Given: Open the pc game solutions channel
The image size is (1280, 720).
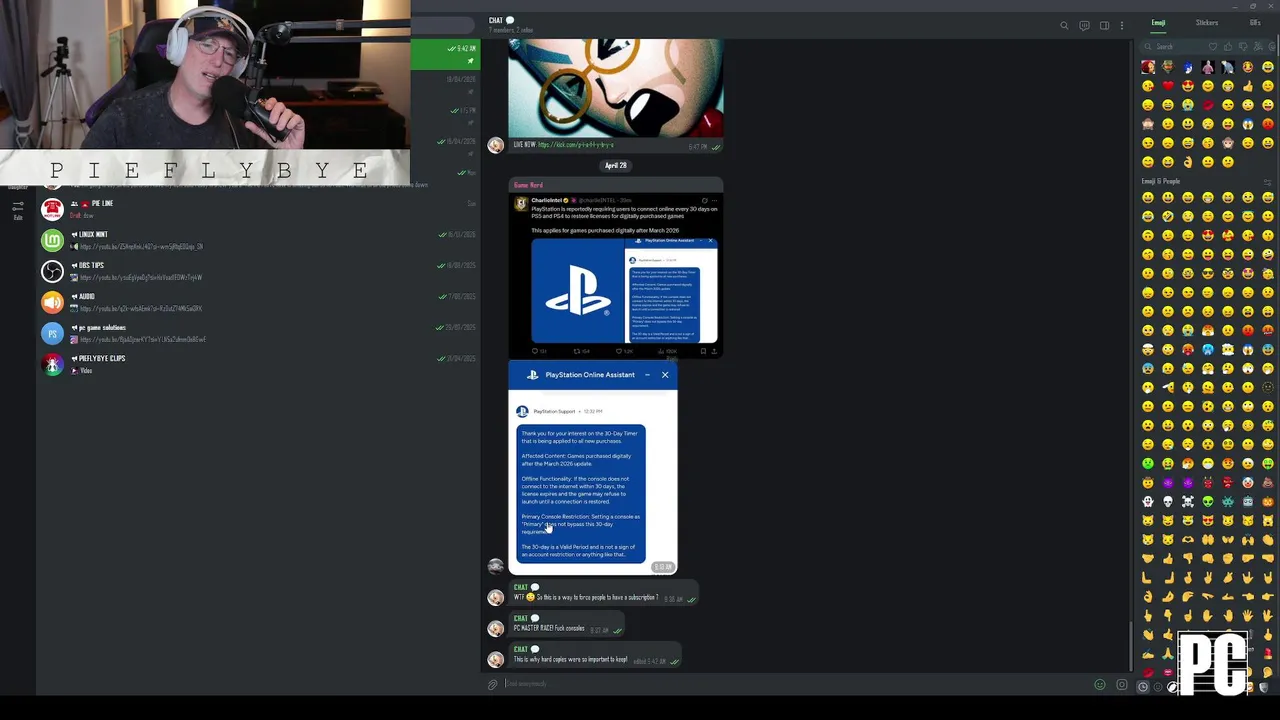Looking at the screenshot, I should point(260,333).
